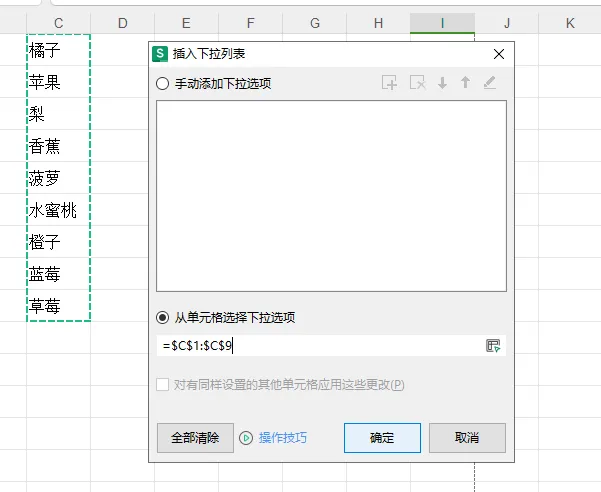The width and height of the screenshot is (601, 492).
Task: Close the 插入下拉列表 dialog
Action: point(499,54)
